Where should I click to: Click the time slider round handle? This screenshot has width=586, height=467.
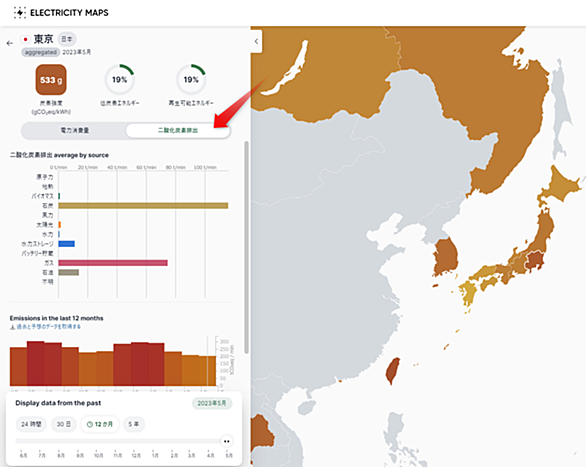pyautogui.click(x=226, y=441)
